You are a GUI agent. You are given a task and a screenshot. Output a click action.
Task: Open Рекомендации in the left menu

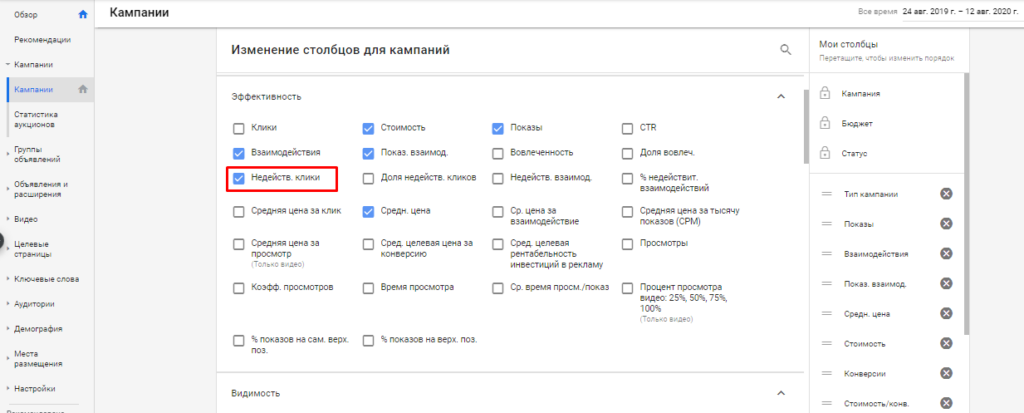(42, 39)
